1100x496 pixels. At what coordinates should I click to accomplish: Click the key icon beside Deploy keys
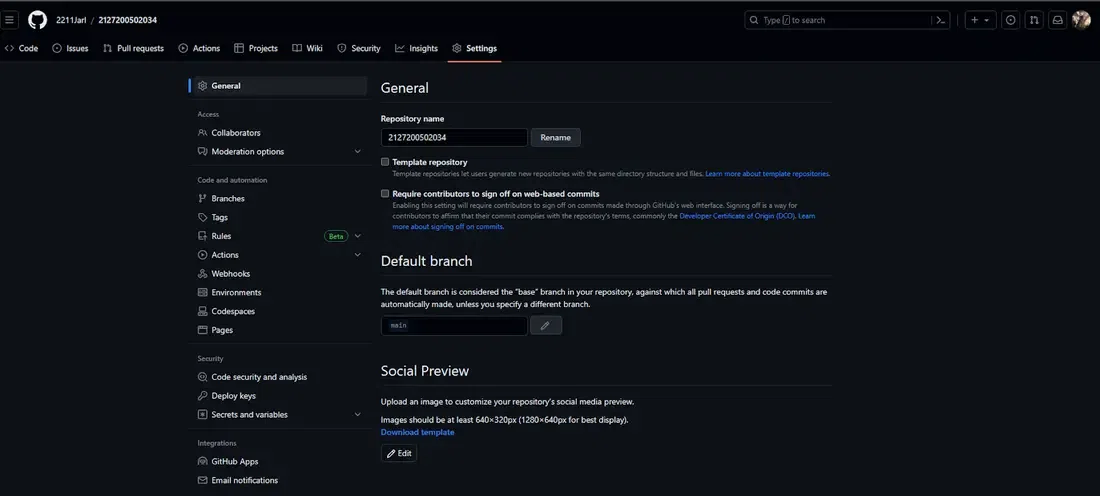tap(203, 396)
